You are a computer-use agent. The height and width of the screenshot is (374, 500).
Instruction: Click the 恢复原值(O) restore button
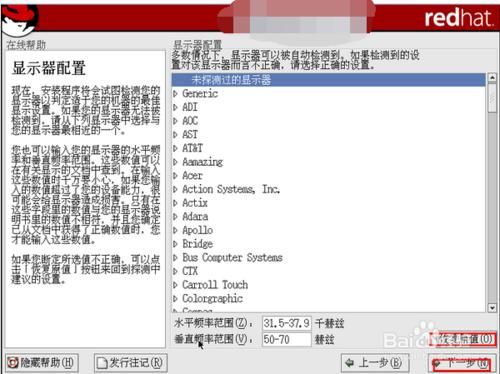[x=463, y=340]
